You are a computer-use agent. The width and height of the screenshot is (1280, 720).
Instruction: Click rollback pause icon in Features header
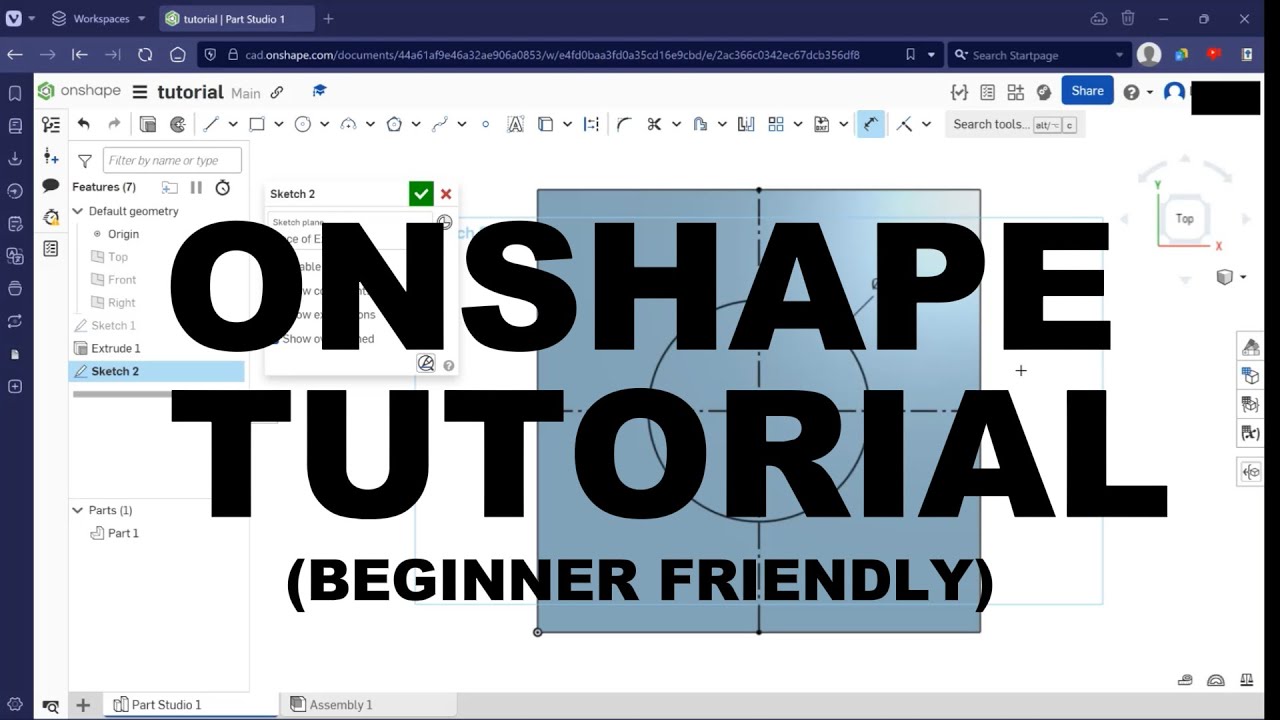[196, 187]
